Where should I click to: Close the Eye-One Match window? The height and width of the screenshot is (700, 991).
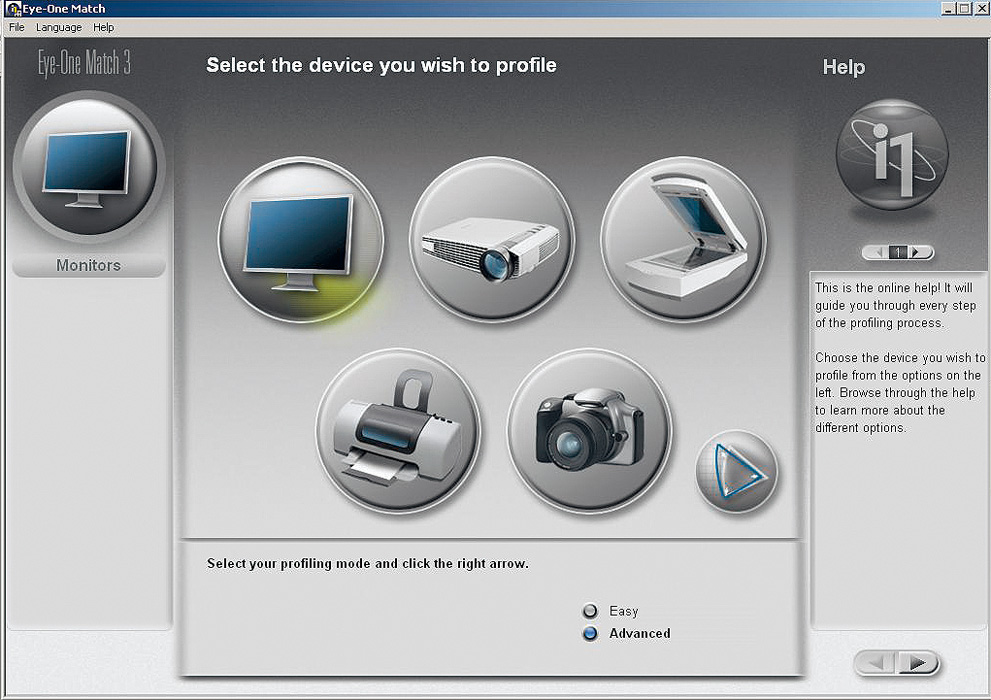tap(981, 8)
